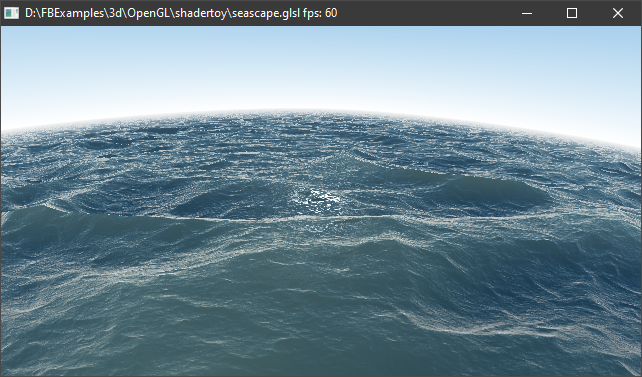Maximize the seascape.glsl window

click(572, 13)
